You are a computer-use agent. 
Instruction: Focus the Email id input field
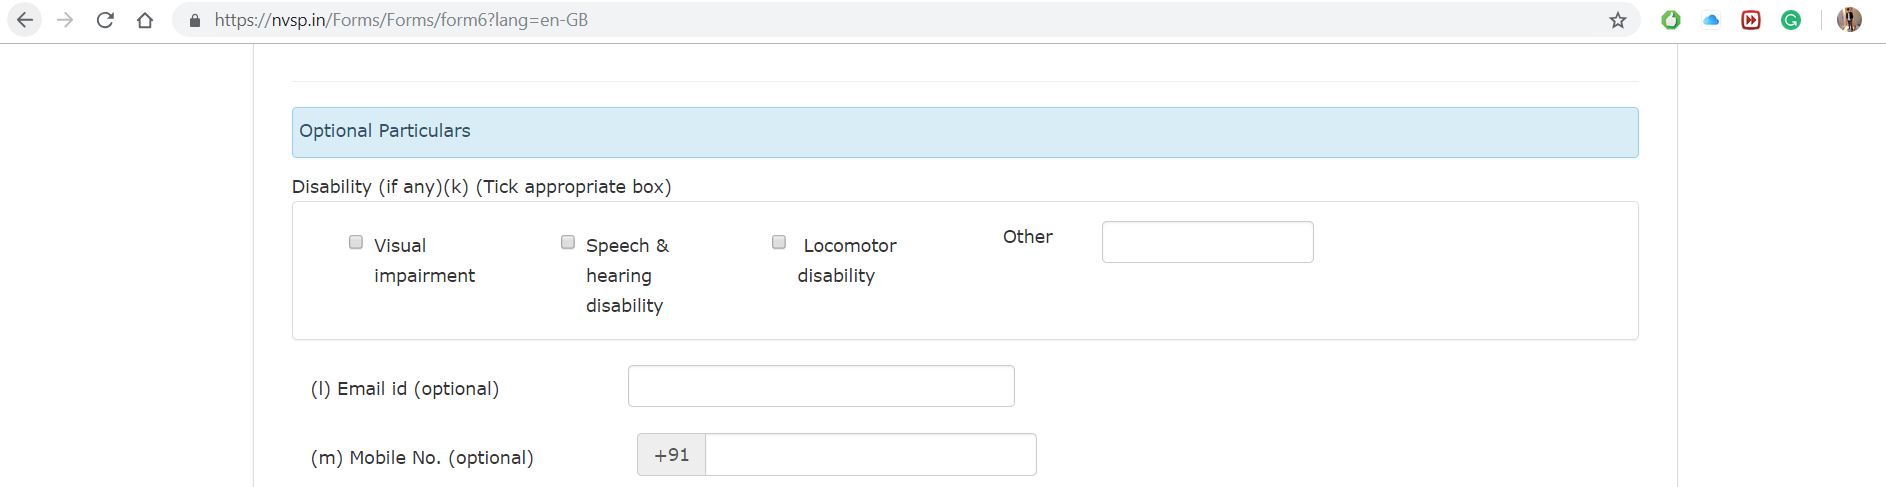(x=821, y=386)
